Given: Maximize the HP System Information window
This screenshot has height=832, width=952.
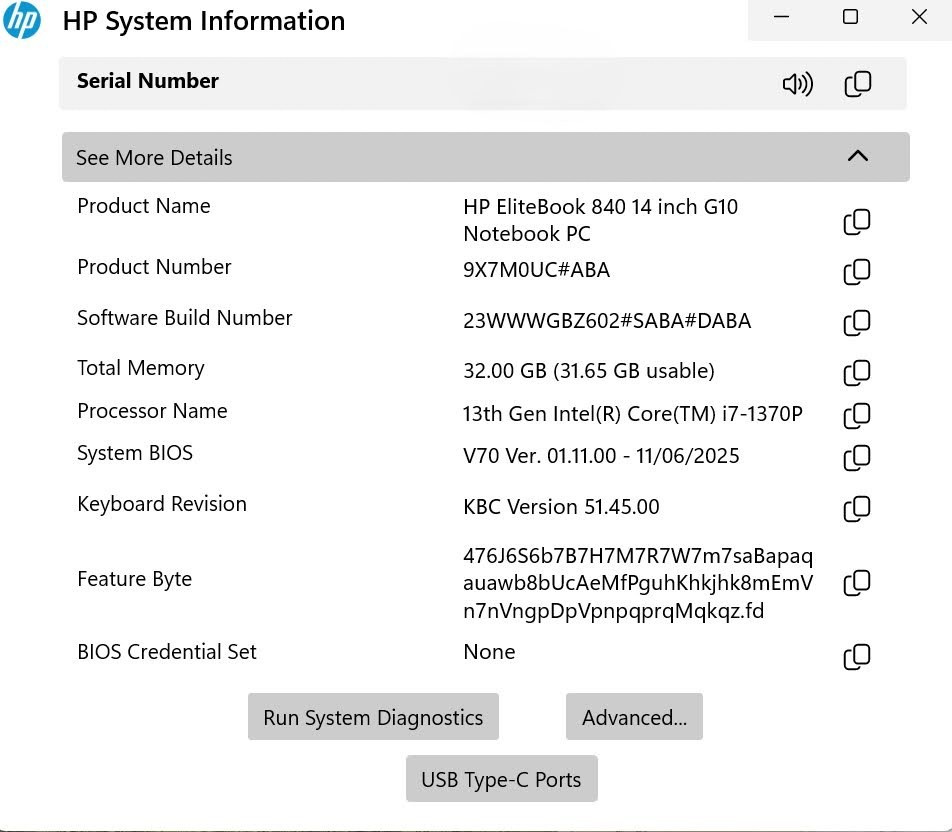Looking at the screenshot, I should tap(850, 17).
